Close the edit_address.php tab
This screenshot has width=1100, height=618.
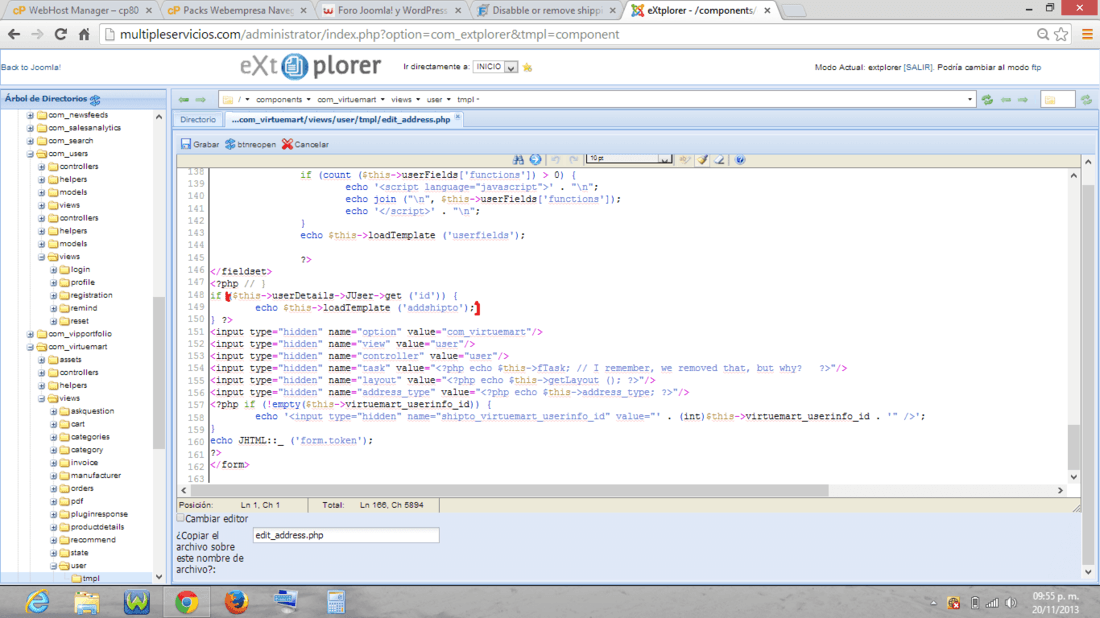tap(457, 118)
